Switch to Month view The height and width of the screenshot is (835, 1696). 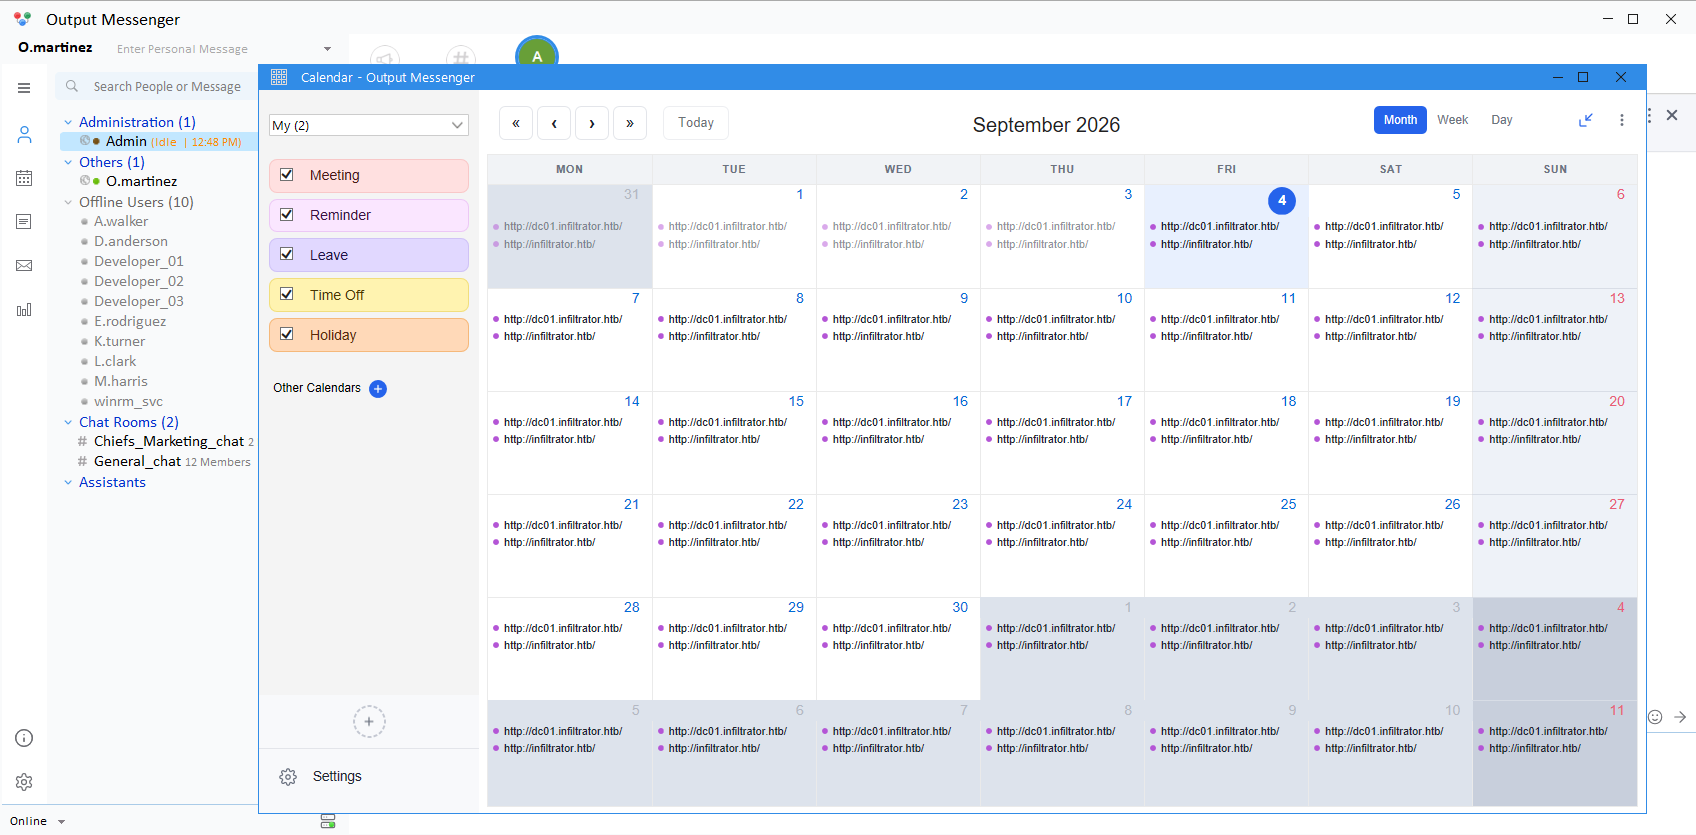(x=1400, y=120)
